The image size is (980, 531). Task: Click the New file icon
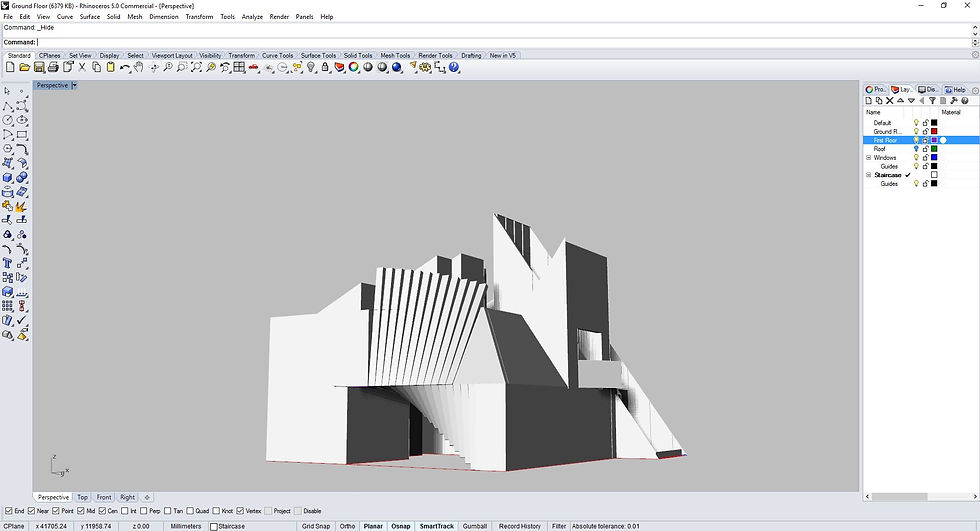10,67
